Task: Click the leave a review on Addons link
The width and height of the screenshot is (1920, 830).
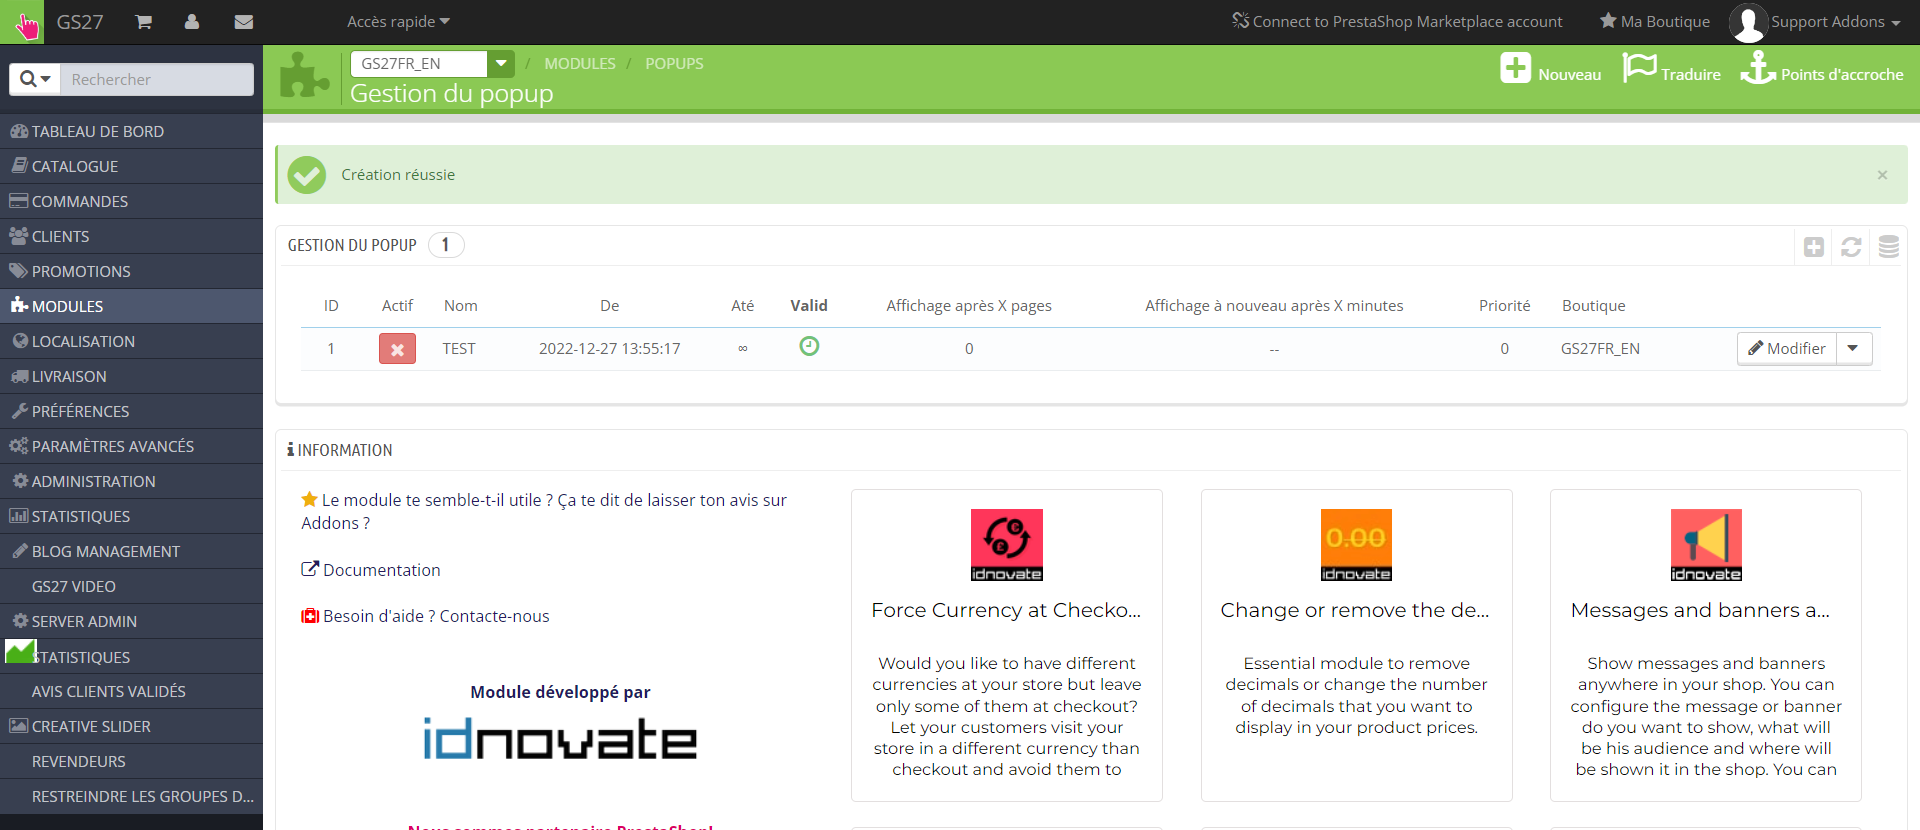Action: click(x=544, y=511)
